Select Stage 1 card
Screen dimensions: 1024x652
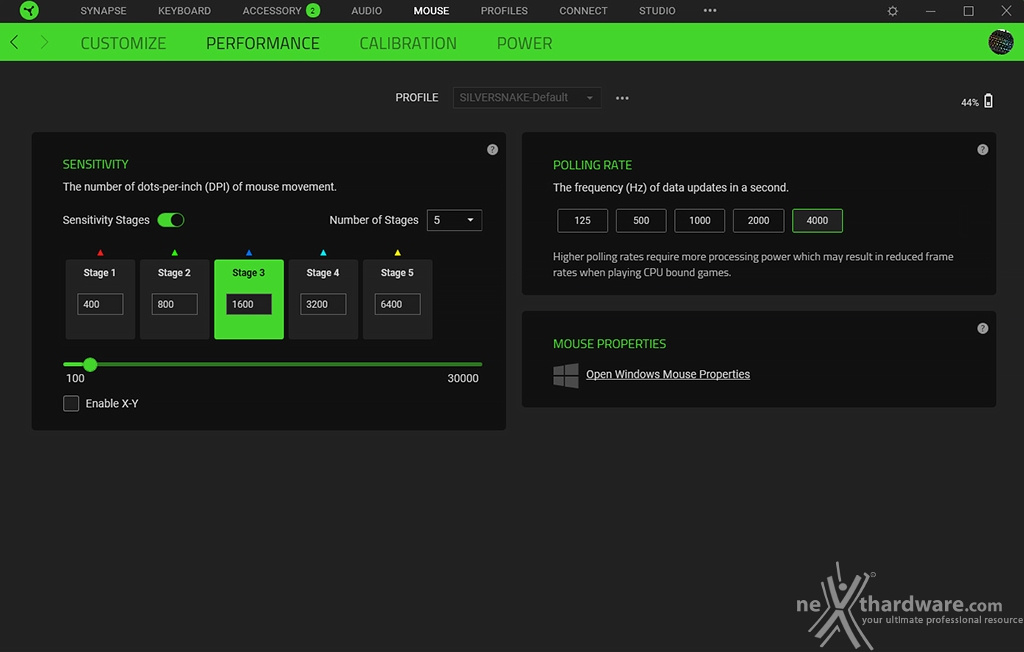(100, 299)
